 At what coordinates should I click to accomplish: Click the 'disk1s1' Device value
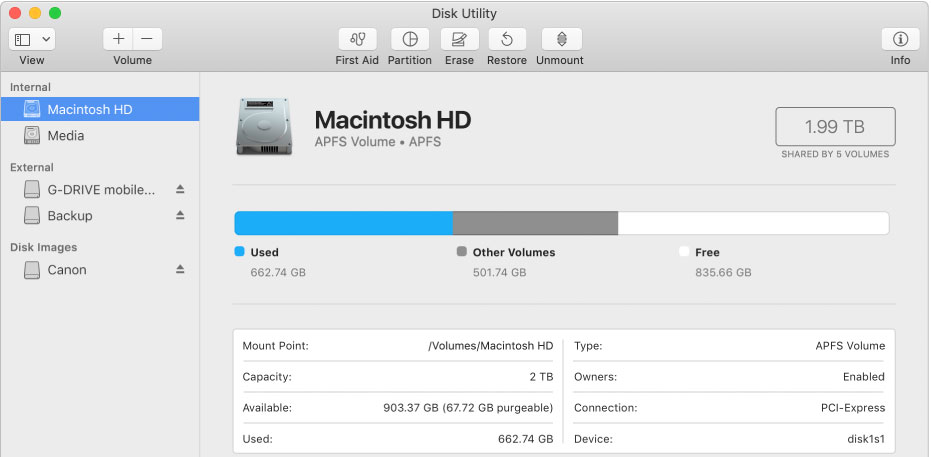(x=866, y=439)
